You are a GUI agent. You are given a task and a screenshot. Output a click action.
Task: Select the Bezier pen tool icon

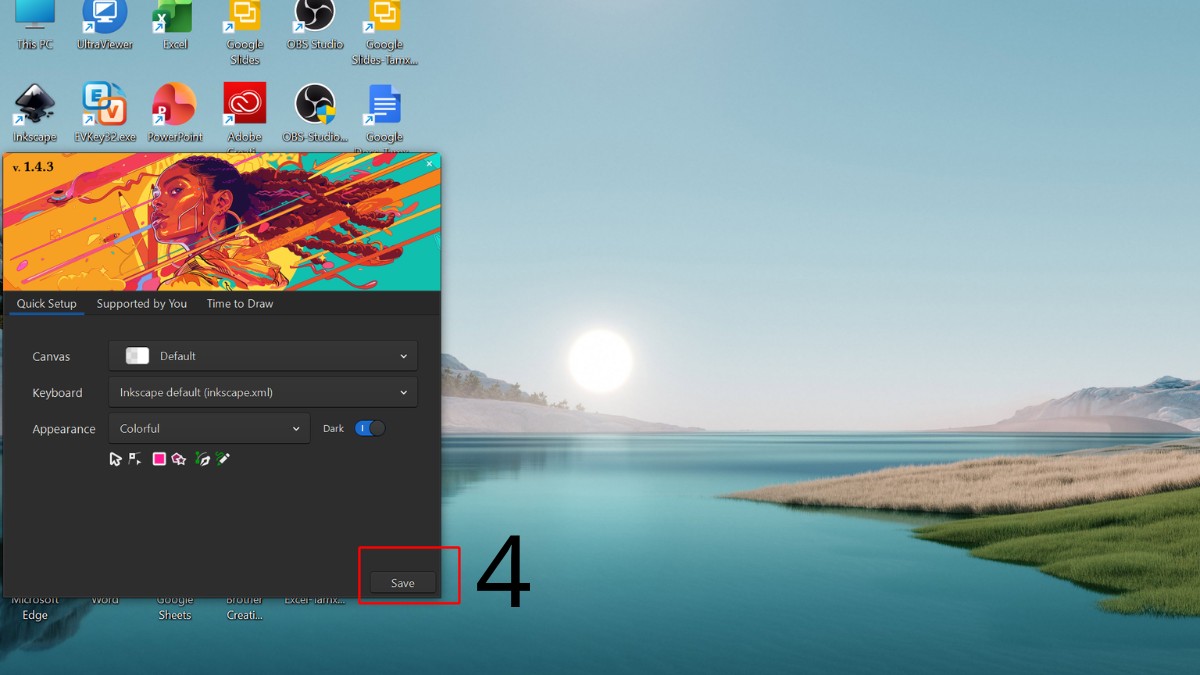point(202,458)
